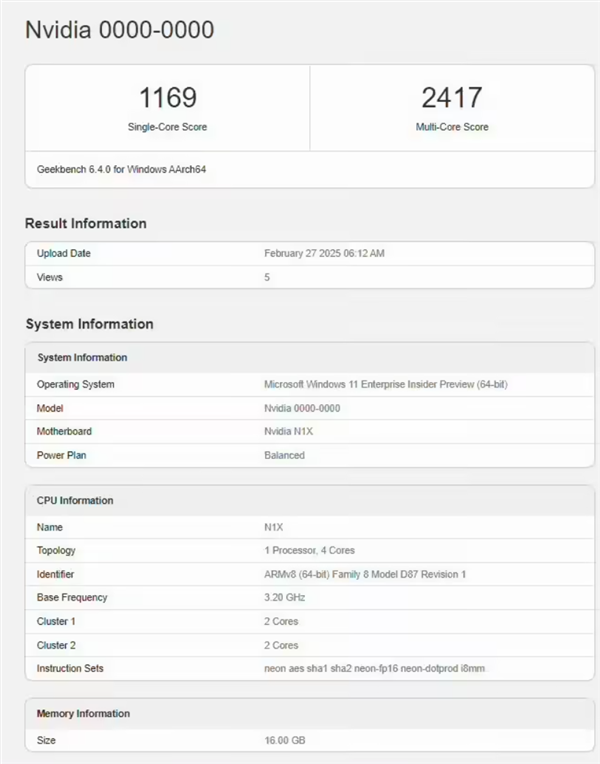Click the date 'February 27 2025 06:12 AM'
This screenshot has height=764, width=600.
(x=324, y=253)
